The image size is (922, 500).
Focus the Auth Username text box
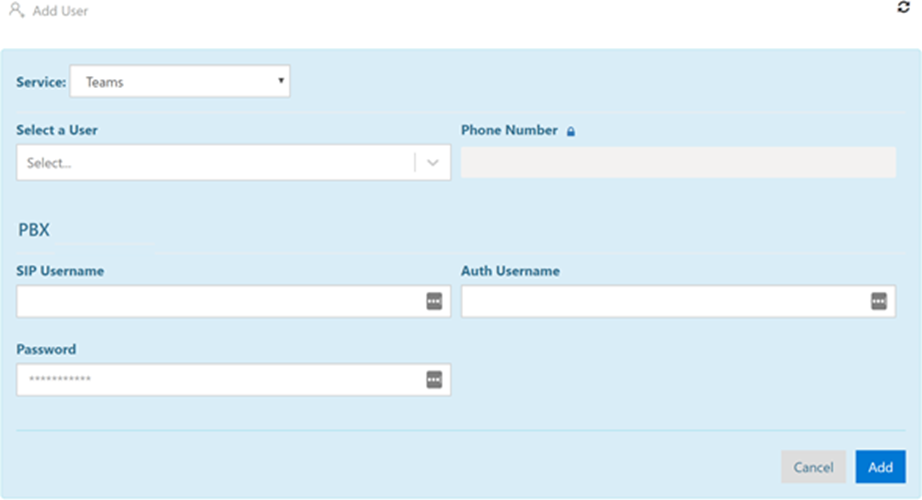pyautogui.click(x=678, y=301)
